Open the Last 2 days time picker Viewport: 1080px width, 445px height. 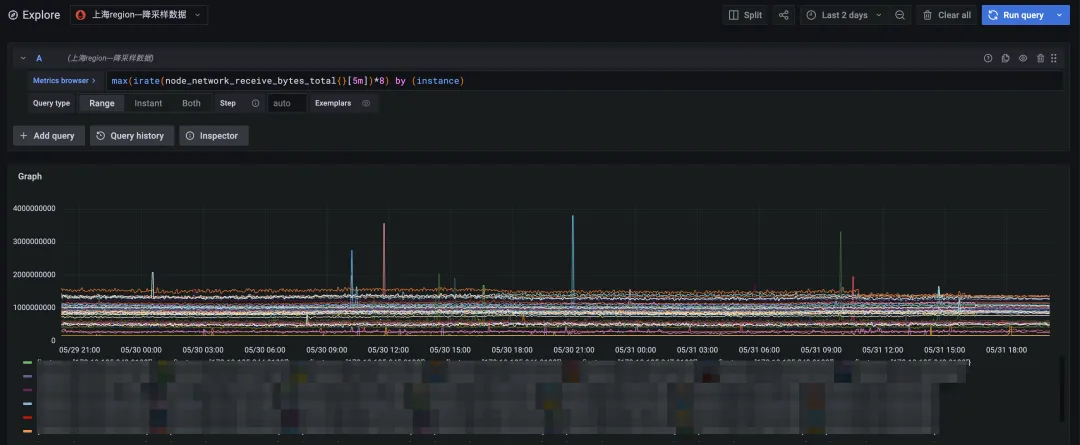843,15
